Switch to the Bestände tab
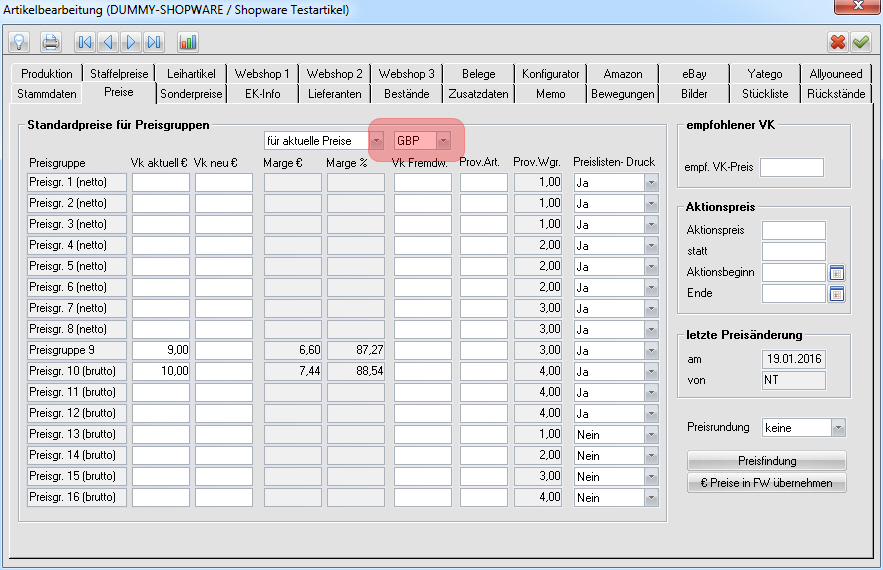The image size is (883, 570). point(407,94)
